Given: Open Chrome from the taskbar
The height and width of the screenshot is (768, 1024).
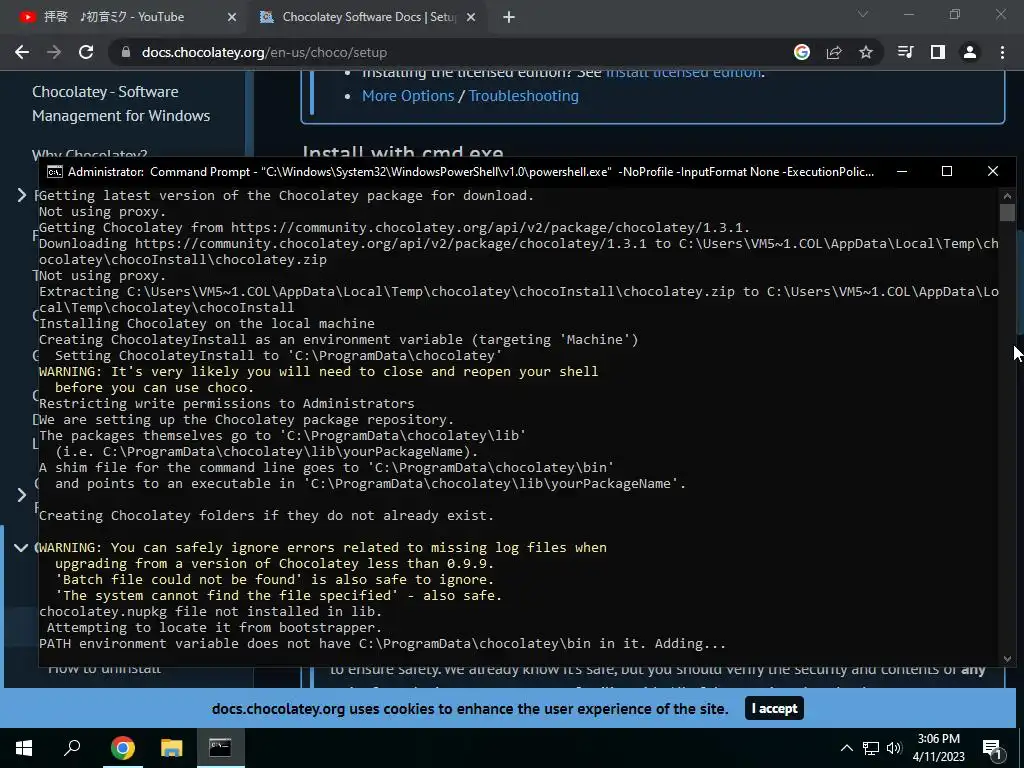Looking at the screenshot, I should pos(122,748).
